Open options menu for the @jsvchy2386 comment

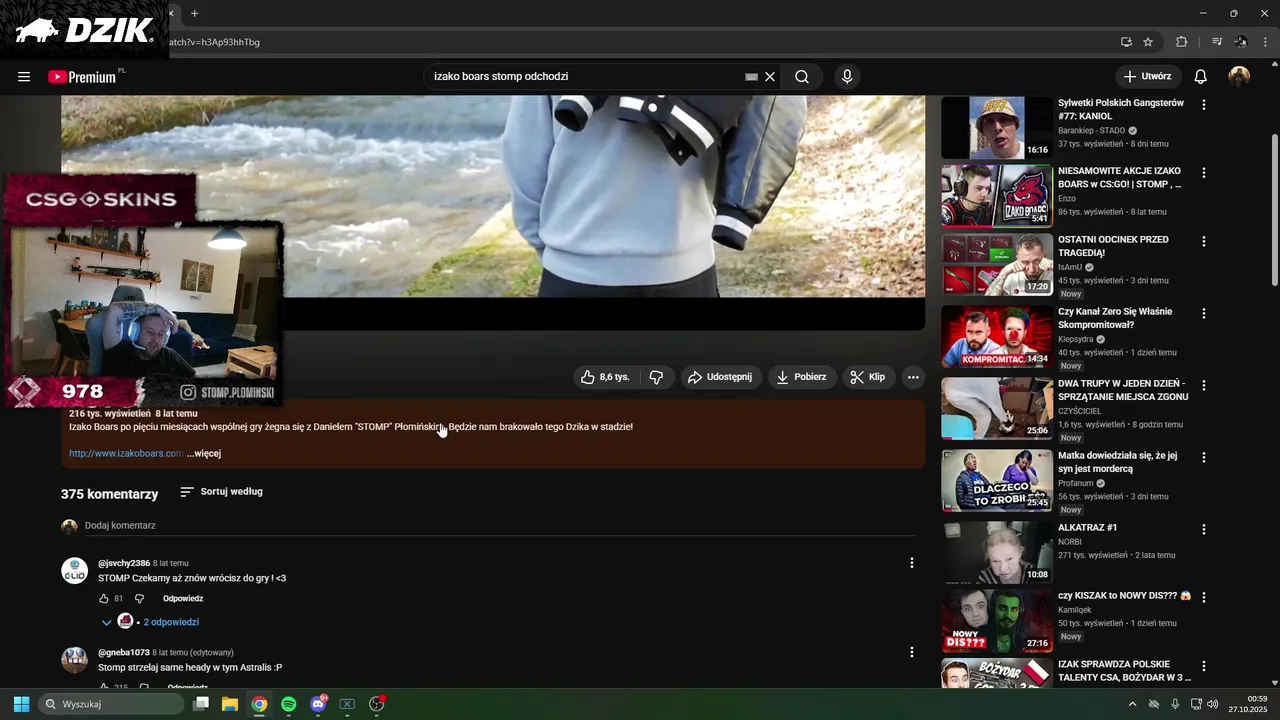pyautogui.click(x=911, y=563)
